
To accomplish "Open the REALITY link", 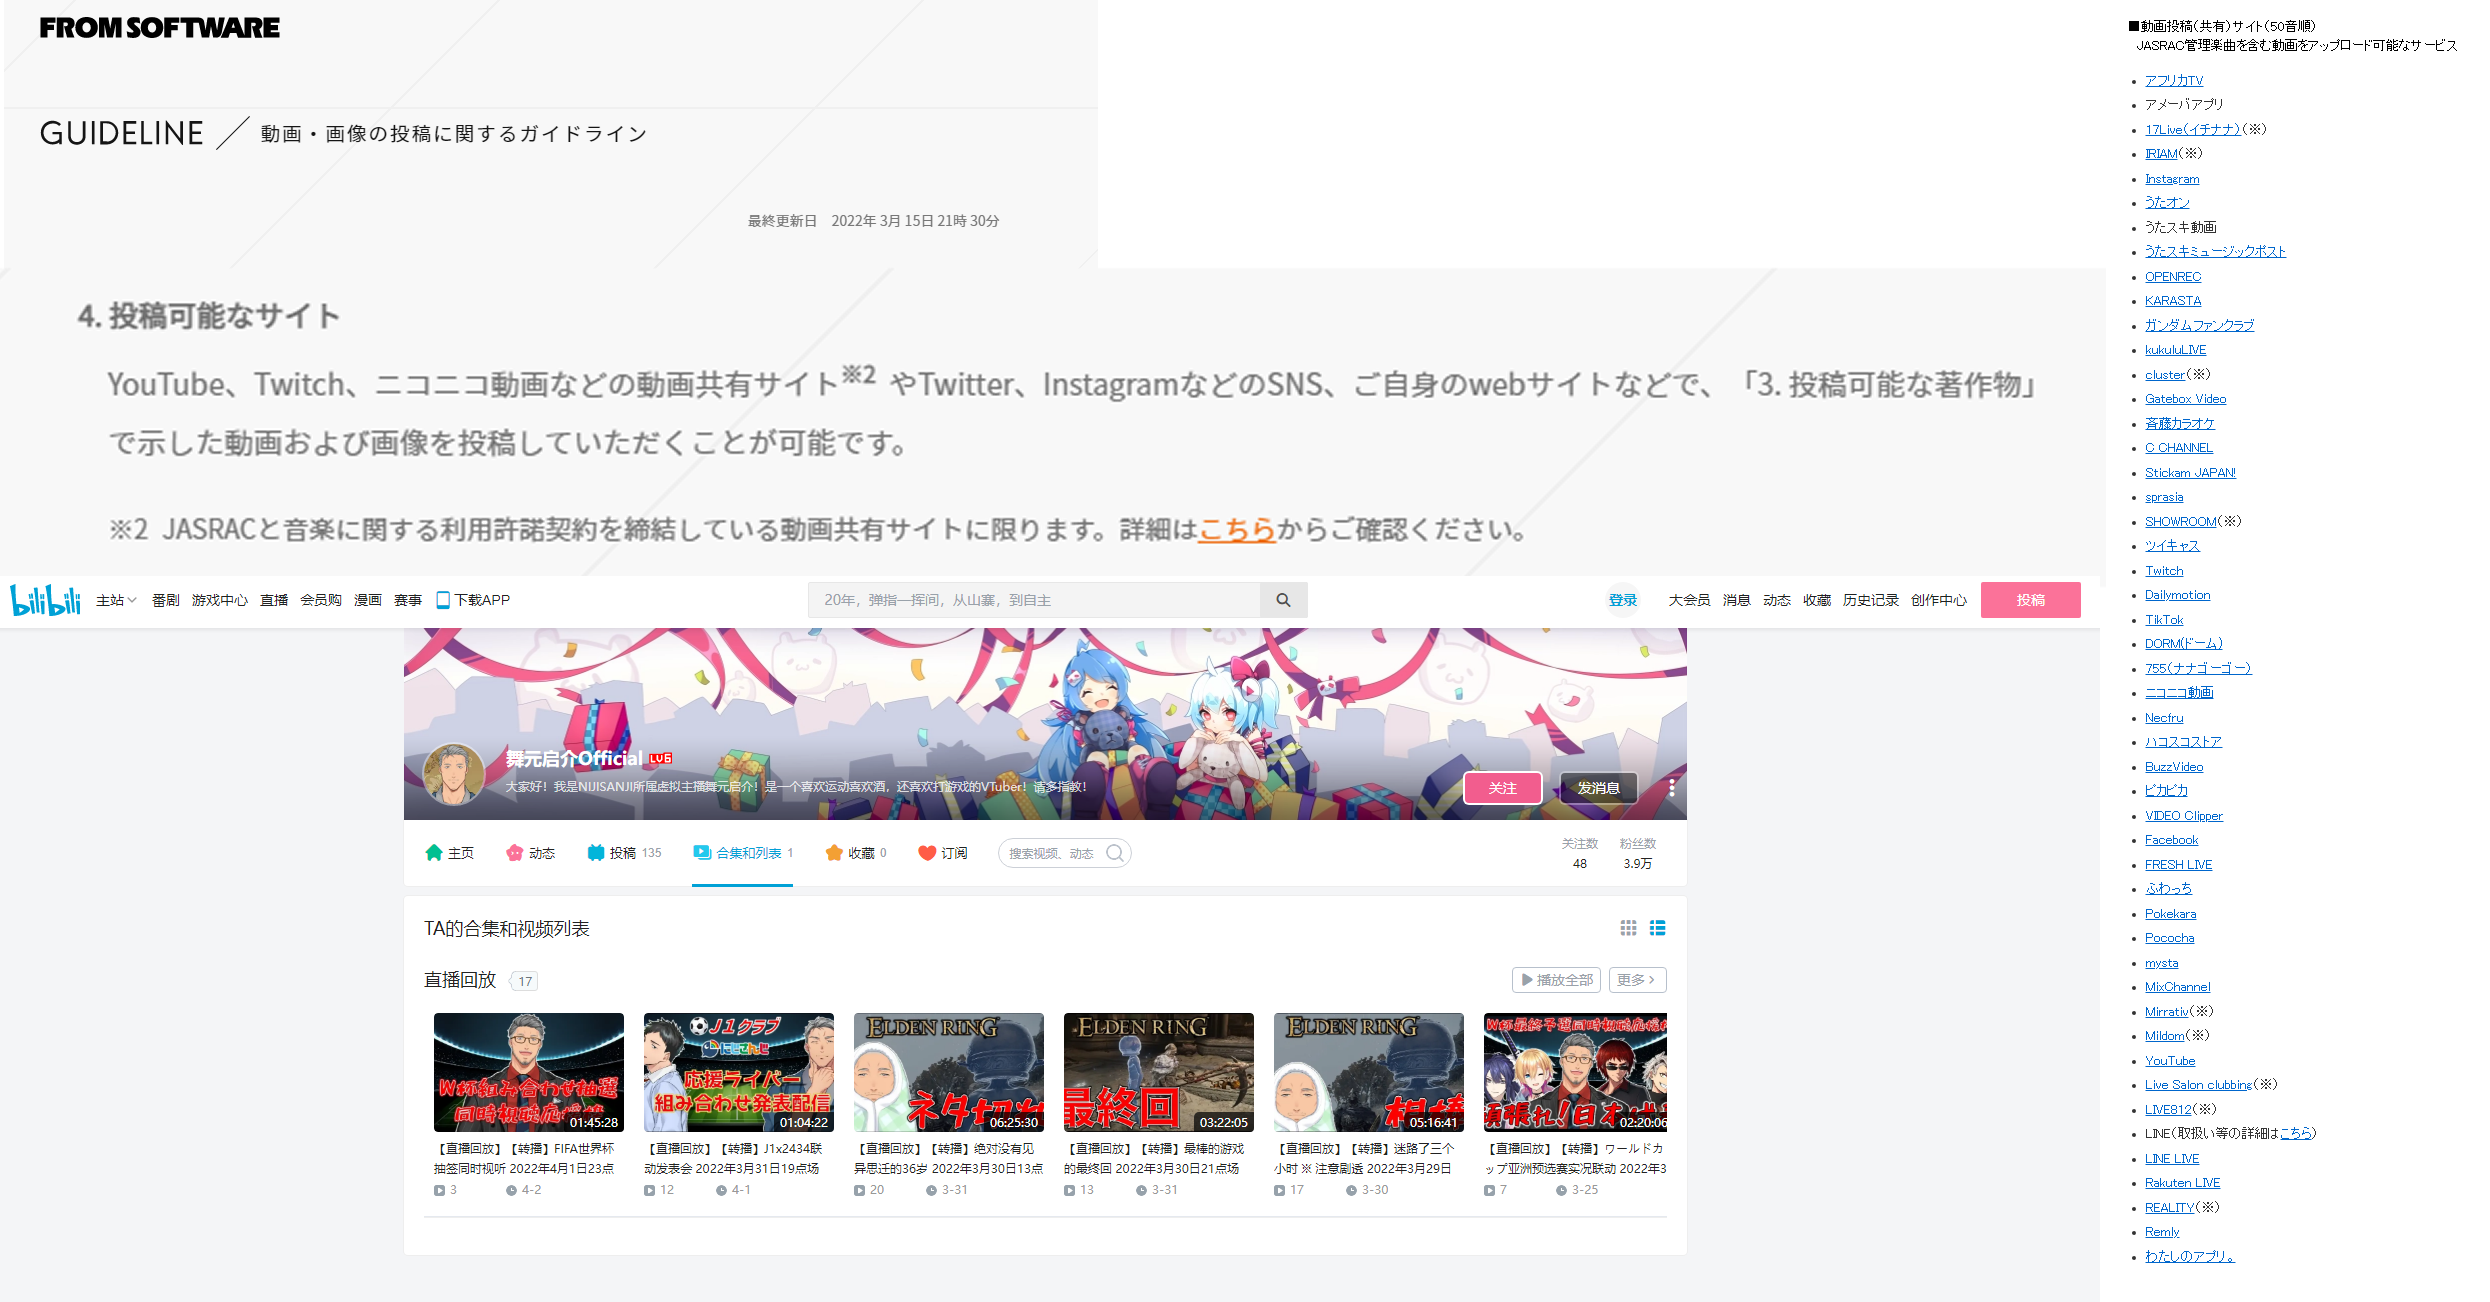I will coord(2169,1208).
